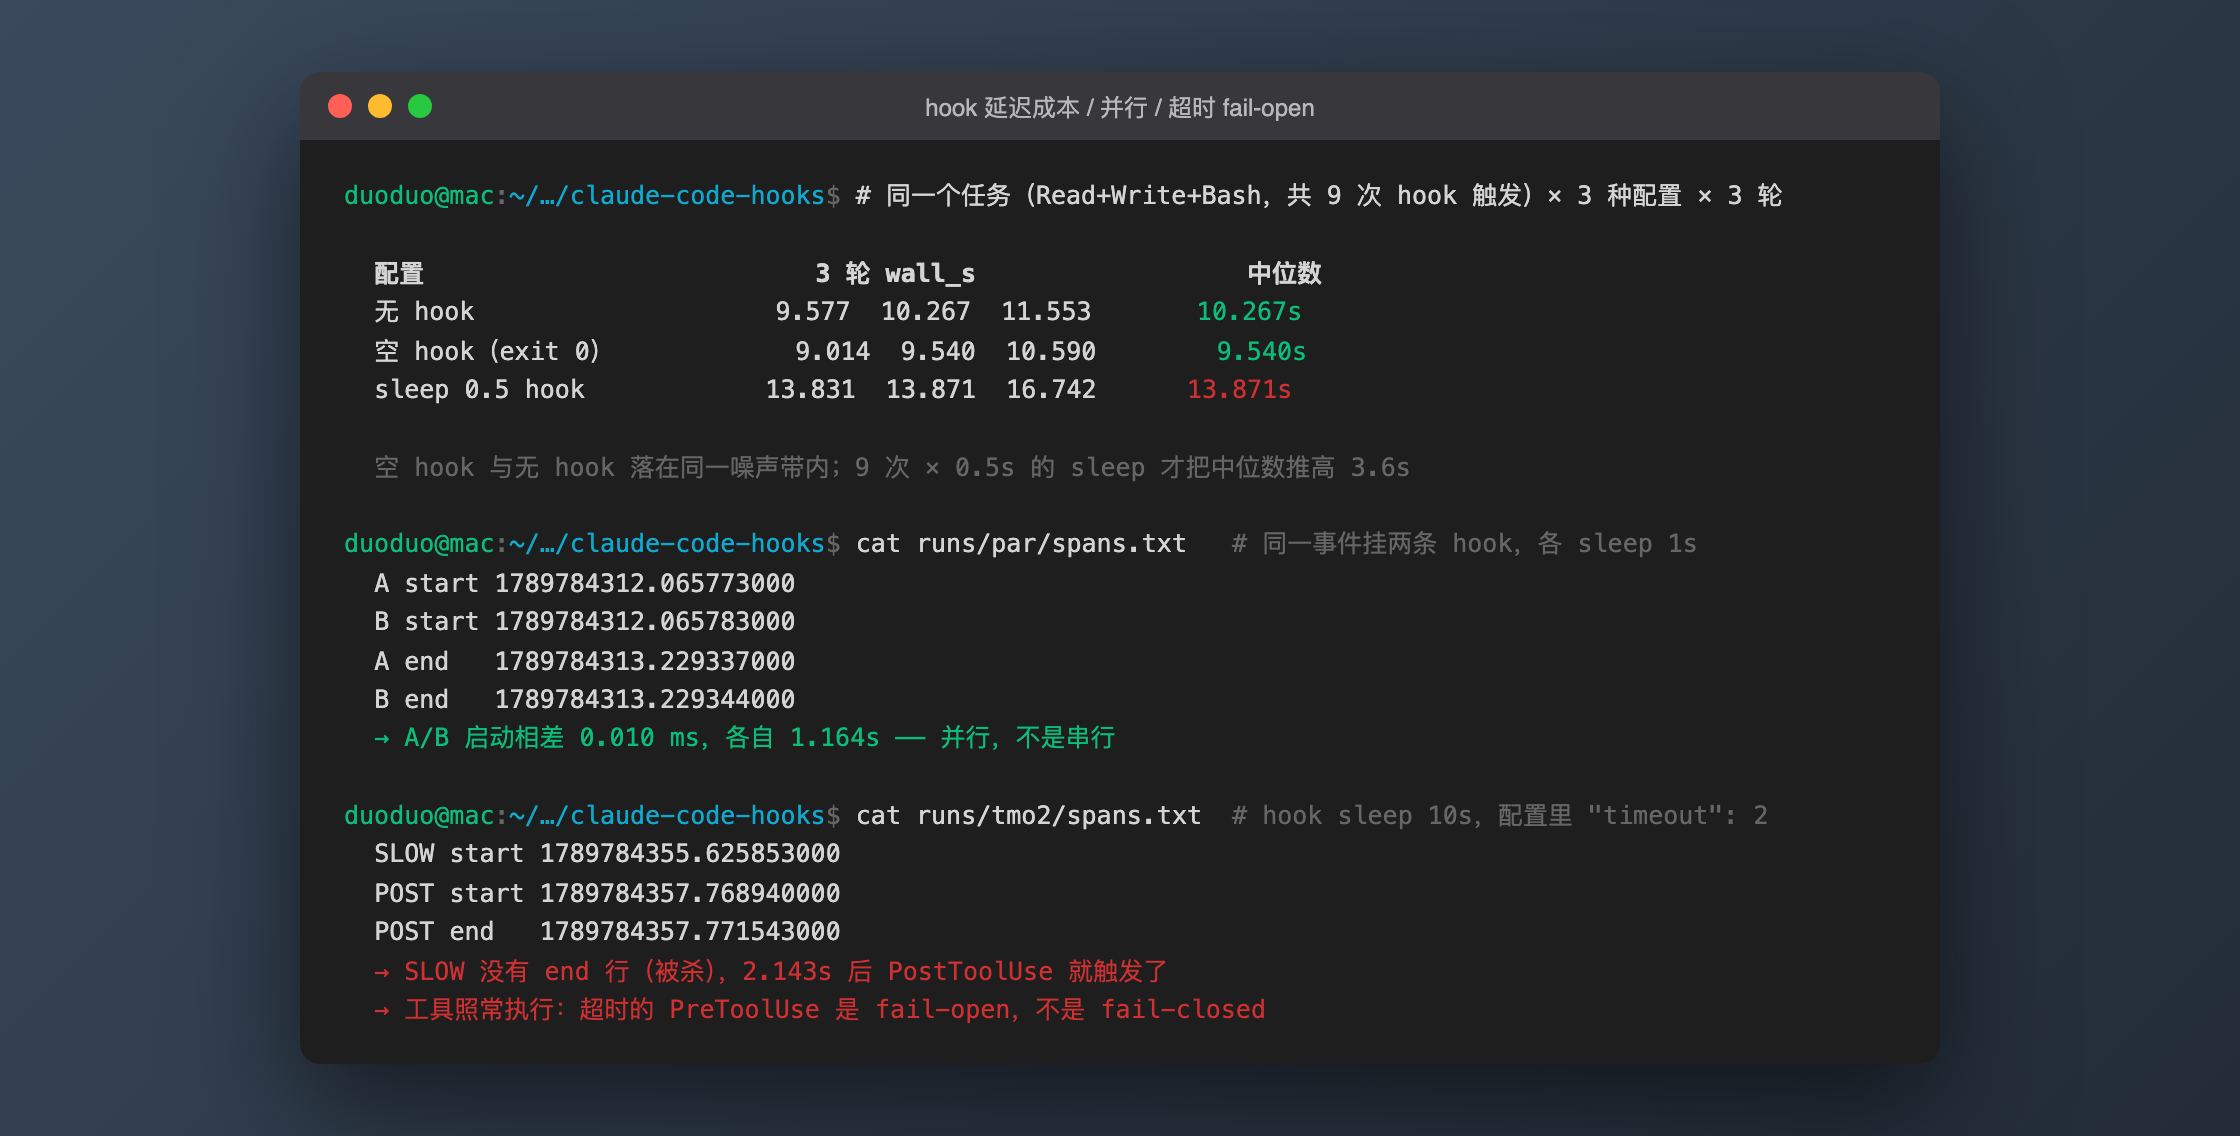Screen dimensions: 2240x1136
Task: Click the 'A start 1789784312.065773000' line
Action: [x=585, y=583]
